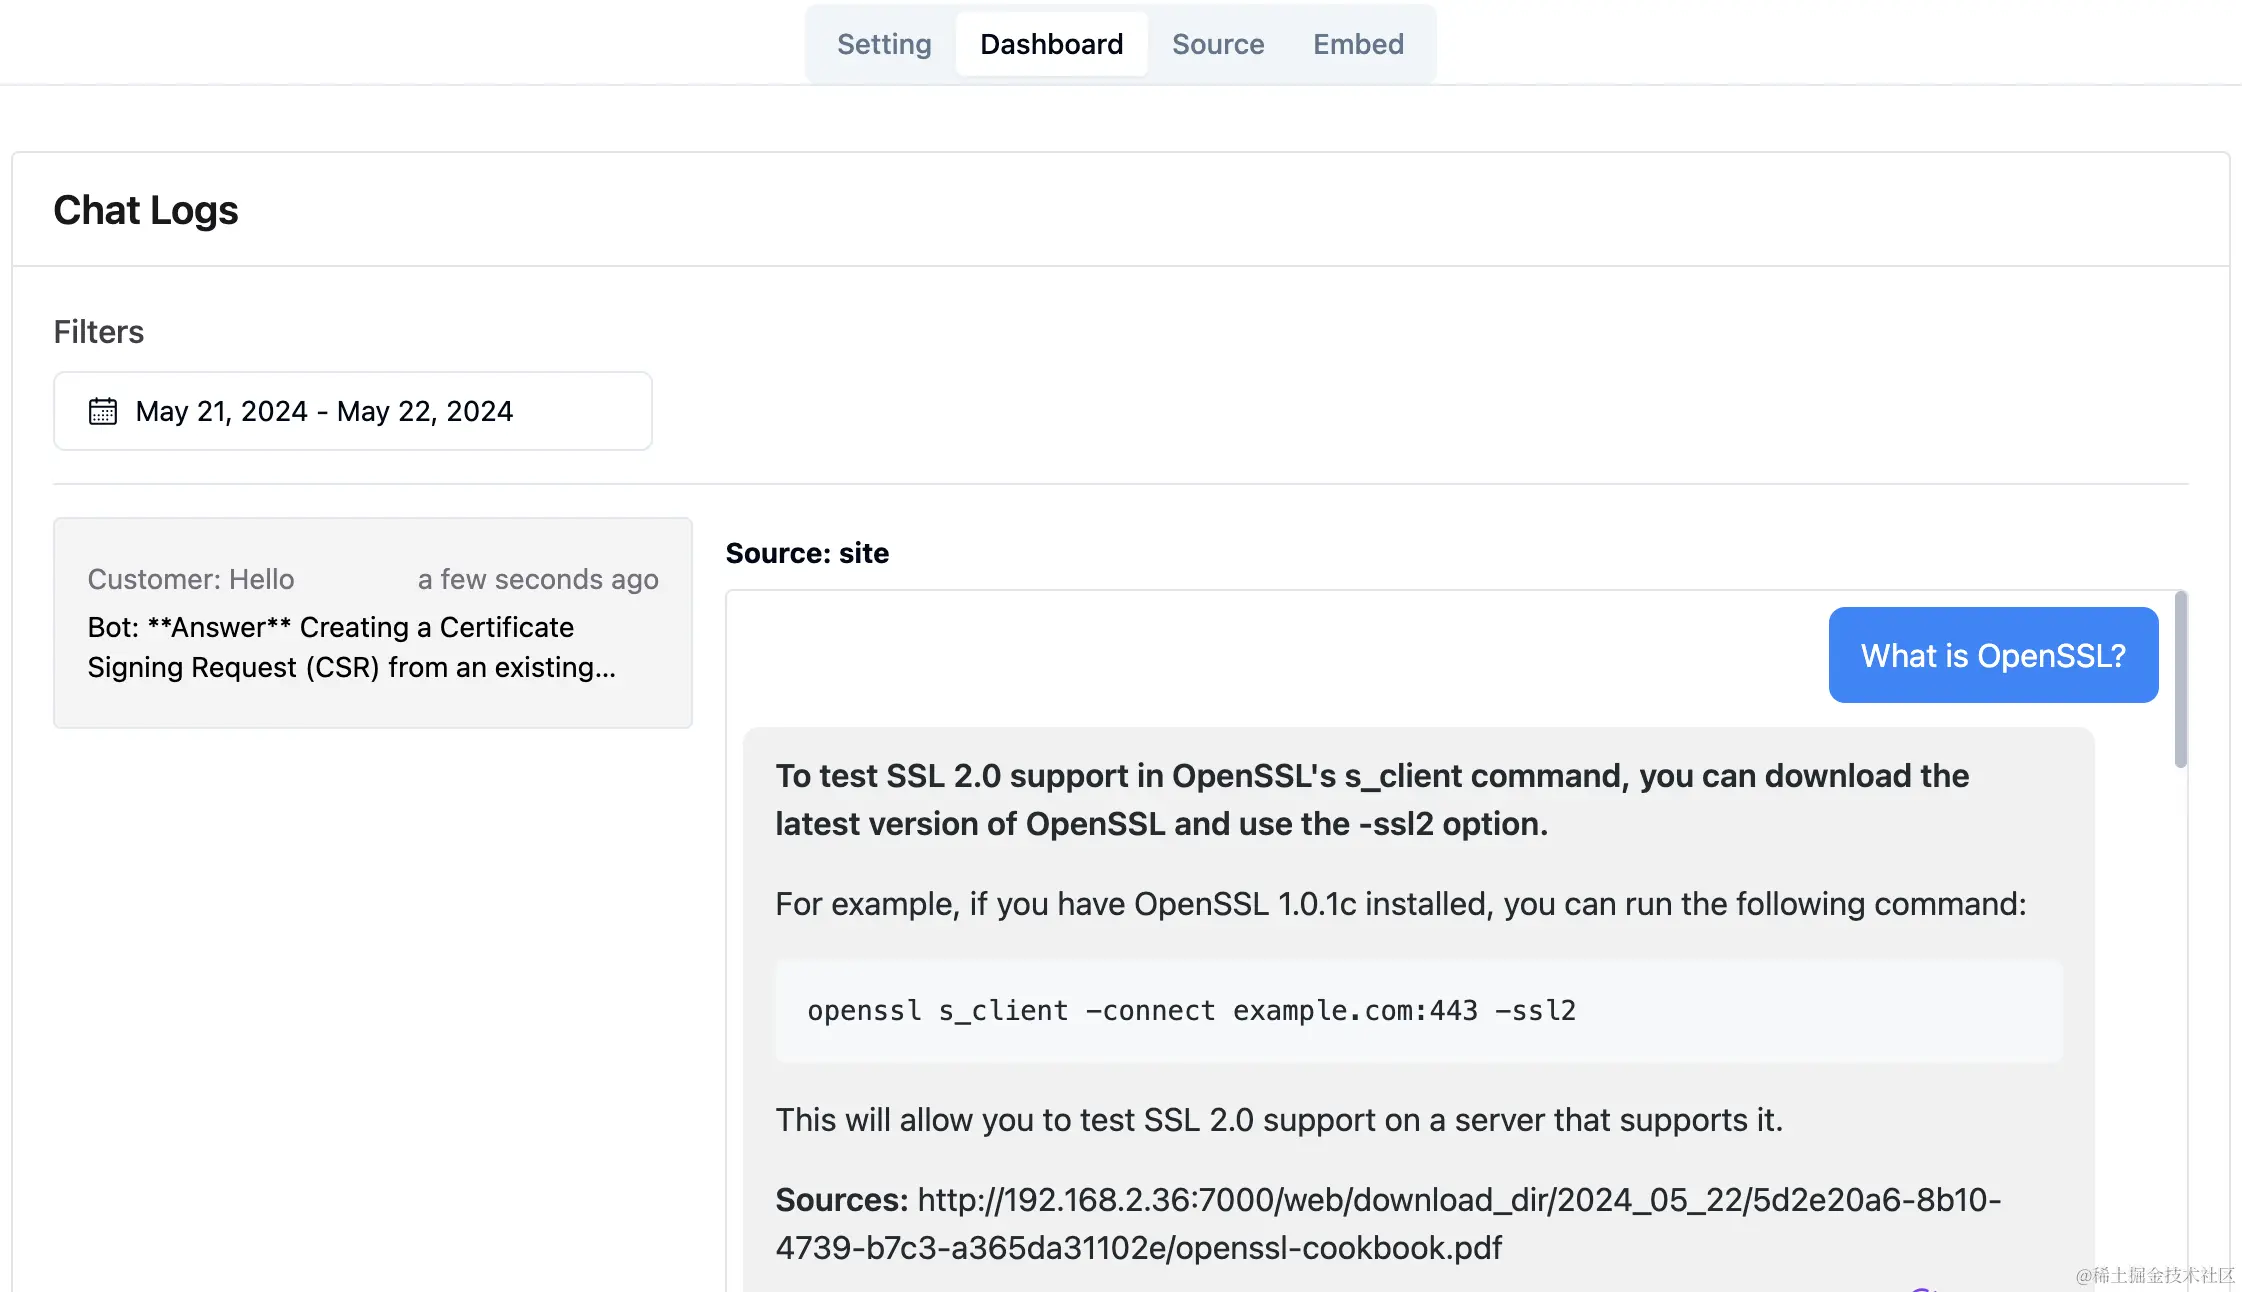Click the 'Filters' label

click(x=98, y=332)
